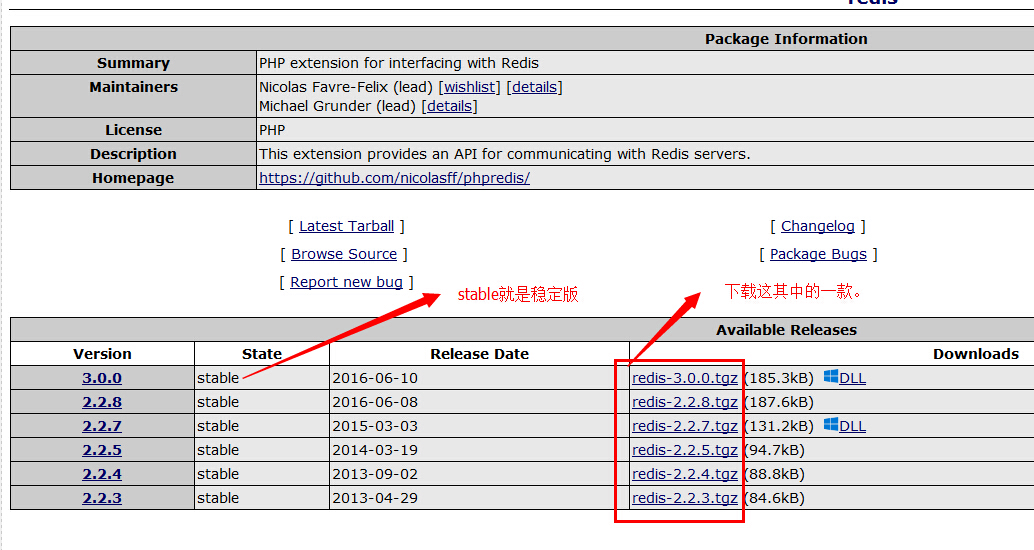Visit the phpredis GitHub homepage URL

click(x=394, y=178)
